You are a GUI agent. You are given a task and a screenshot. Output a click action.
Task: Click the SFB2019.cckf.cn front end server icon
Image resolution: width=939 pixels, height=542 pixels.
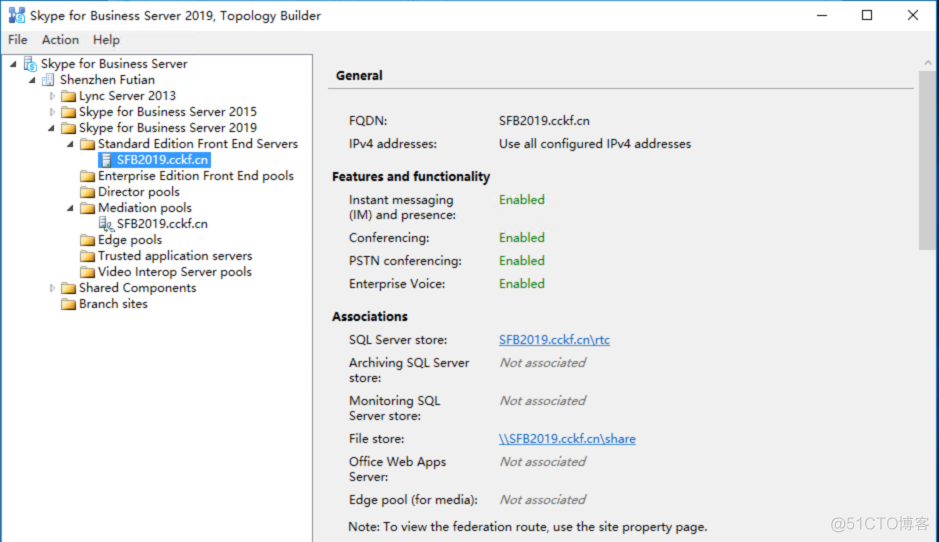pyautogui.click(x=106, y=160)
